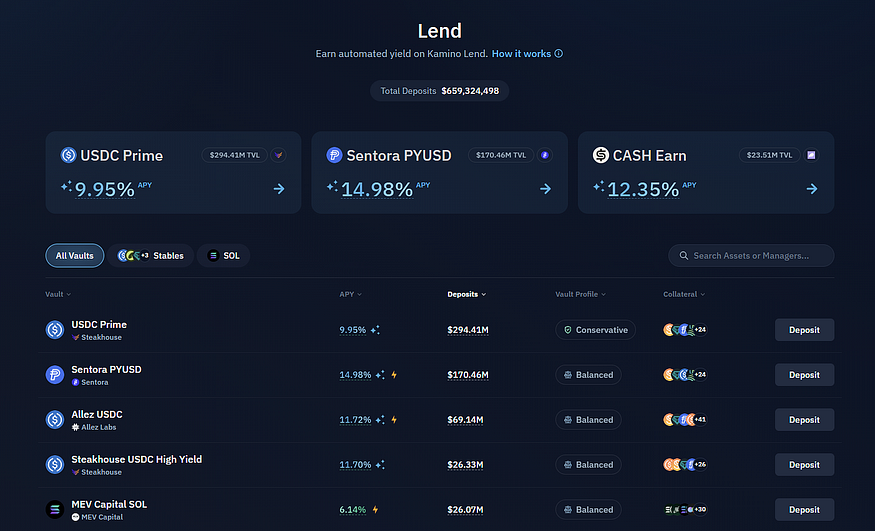Screen dimensions: 875x531
Task: Click the CASH coin icon in CASH Earn card
Action: click(600, 155)
